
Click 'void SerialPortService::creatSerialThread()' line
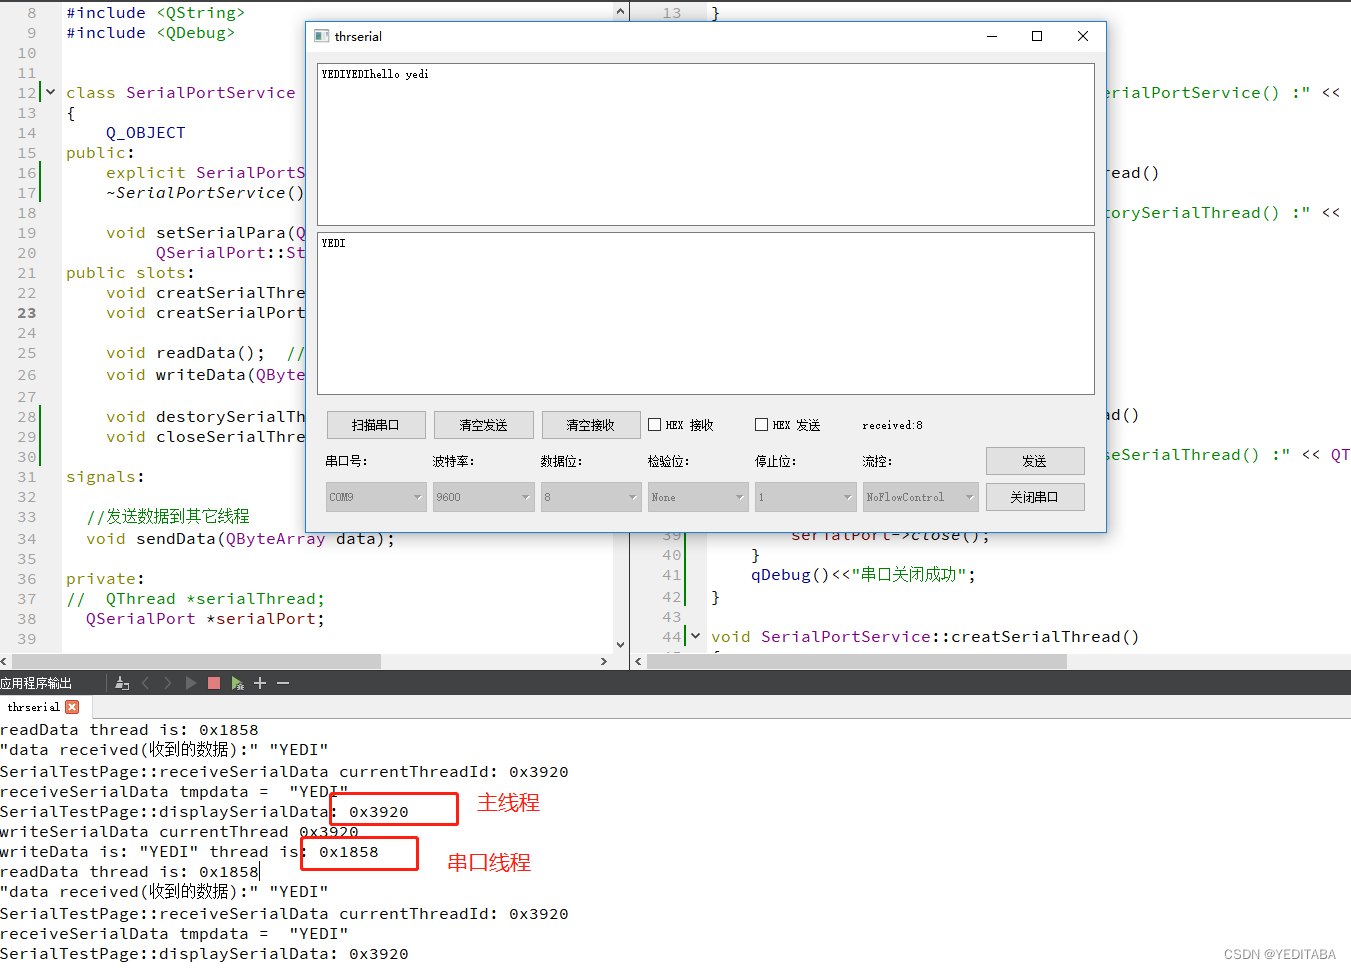(x=925, y=637)
